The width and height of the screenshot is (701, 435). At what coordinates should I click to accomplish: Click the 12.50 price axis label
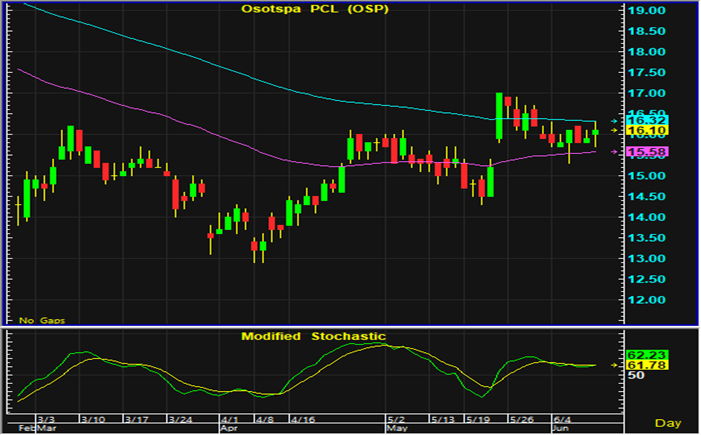[x=646, y=279]
